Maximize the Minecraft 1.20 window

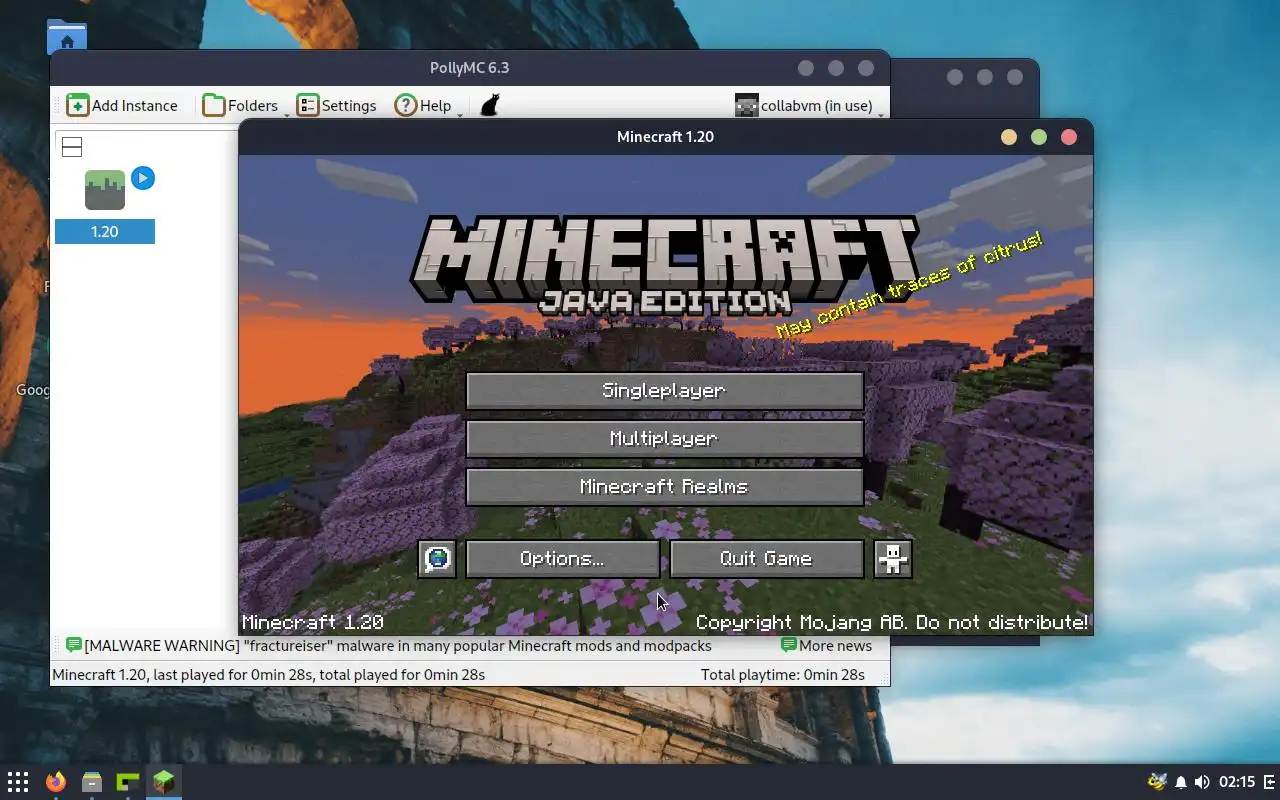point(1039,137)
